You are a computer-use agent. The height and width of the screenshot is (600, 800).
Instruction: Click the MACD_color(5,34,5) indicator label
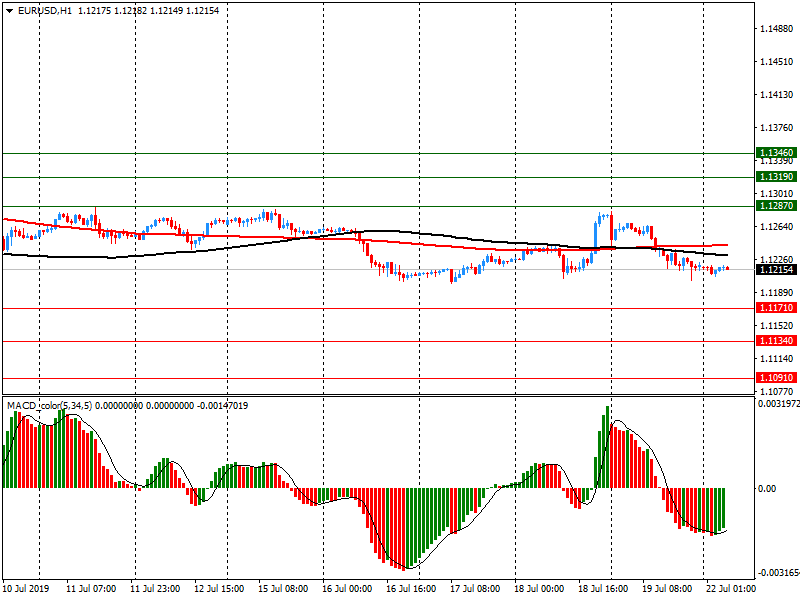tap(50, 406)
